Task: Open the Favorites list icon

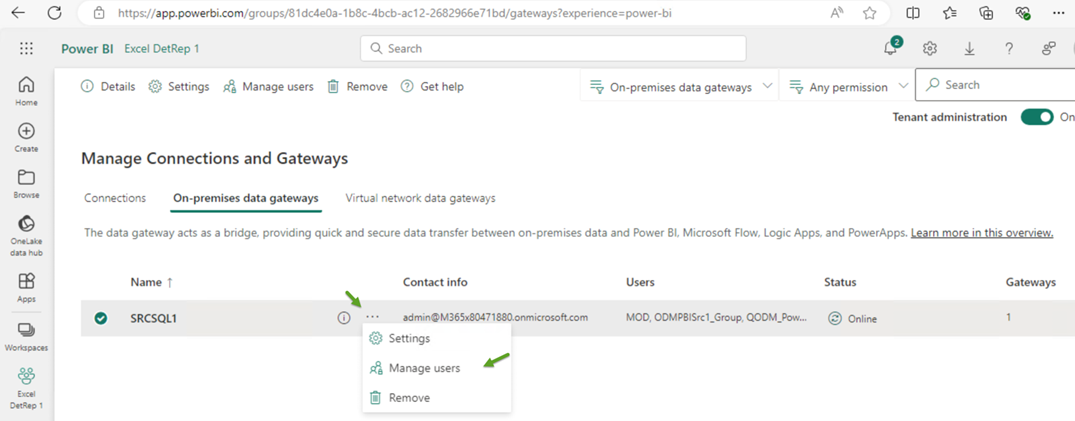Action: (x=950, y=12)
